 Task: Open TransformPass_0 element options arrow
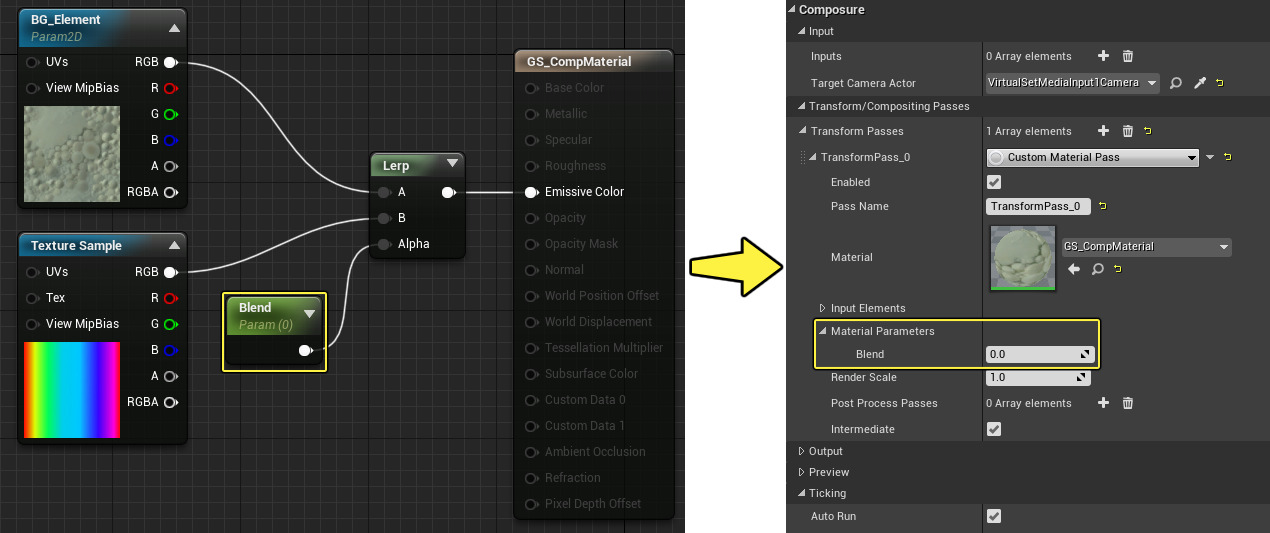click(1210, 157)
